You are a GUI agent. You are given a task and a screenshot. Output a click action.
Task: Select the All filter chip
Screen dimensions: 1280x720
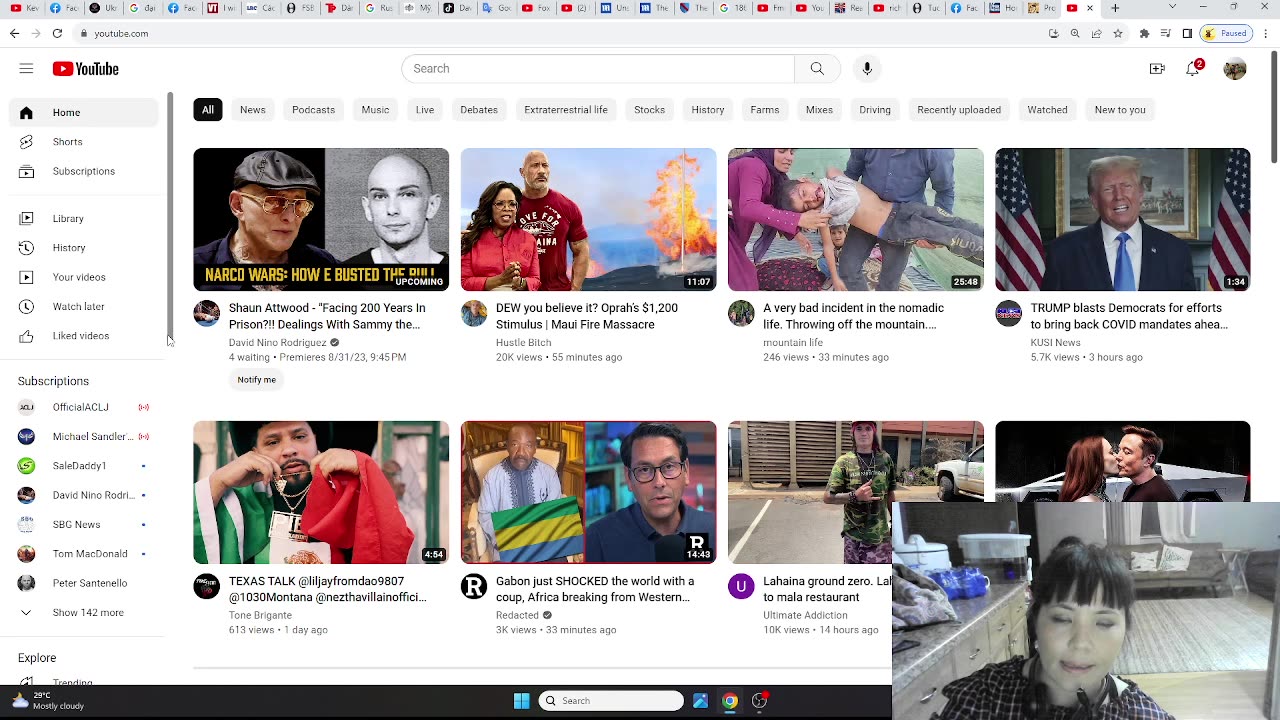(208, 110)
